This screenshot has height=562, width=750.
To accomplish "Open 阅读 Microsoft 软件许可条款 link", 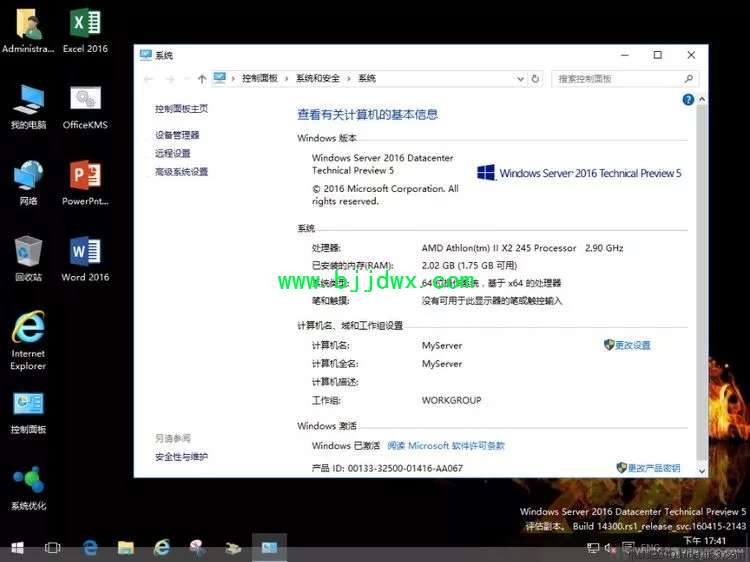I will pyautogui.click(x=446, y=446).
